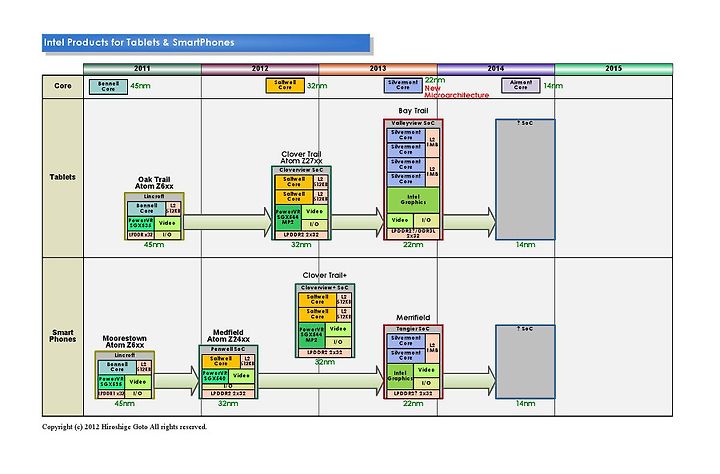Select the 2012 year column header
720x474 pixels.
tap(260, 69)
